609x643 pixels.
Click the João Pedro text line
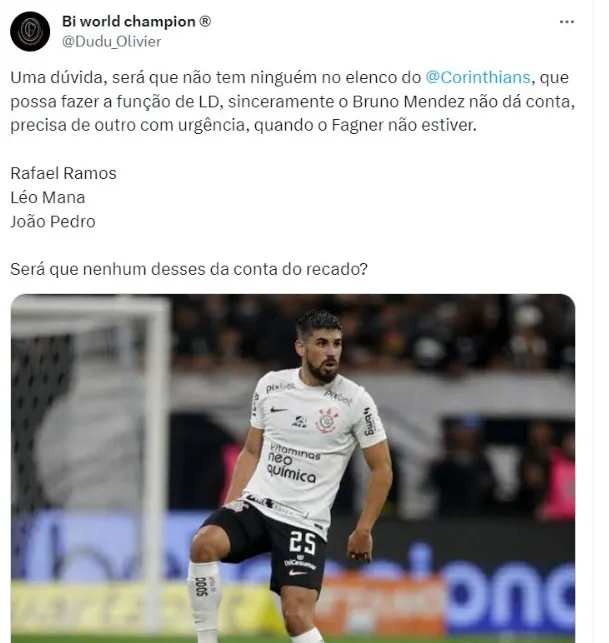coord(53,221)
